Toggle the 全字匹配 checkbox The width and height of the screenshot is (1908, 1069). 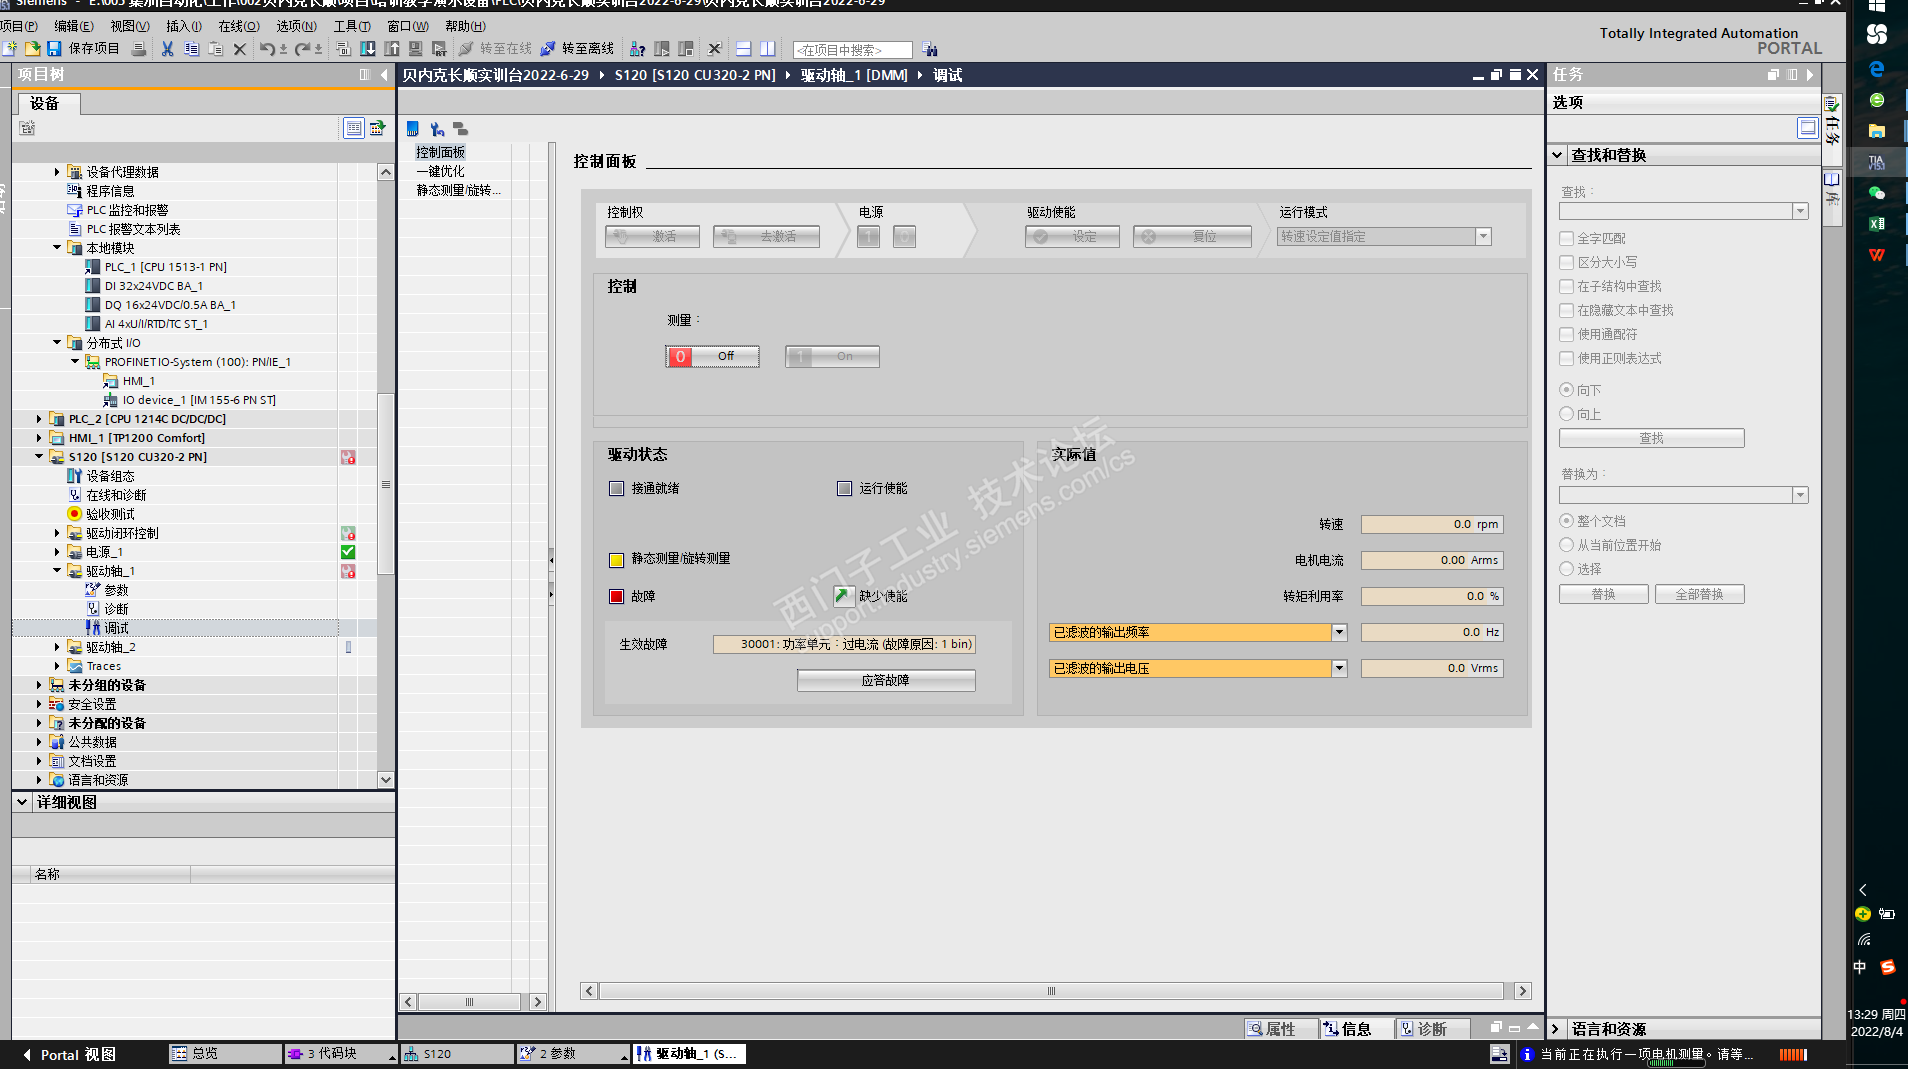pos(1567,238)
